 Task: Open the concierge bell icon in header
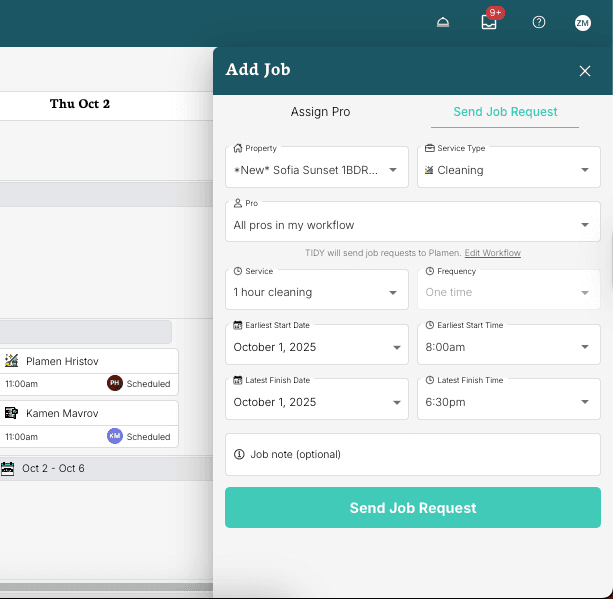click(x=443, y=22)
